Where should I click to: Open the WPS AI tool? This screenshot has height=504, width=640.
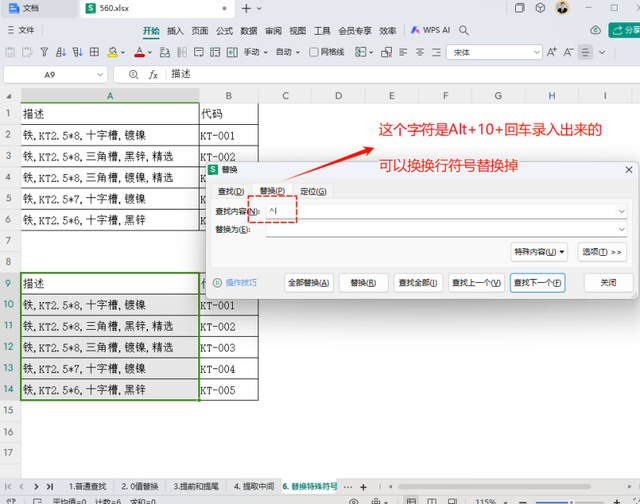click(x=430, y=30)
